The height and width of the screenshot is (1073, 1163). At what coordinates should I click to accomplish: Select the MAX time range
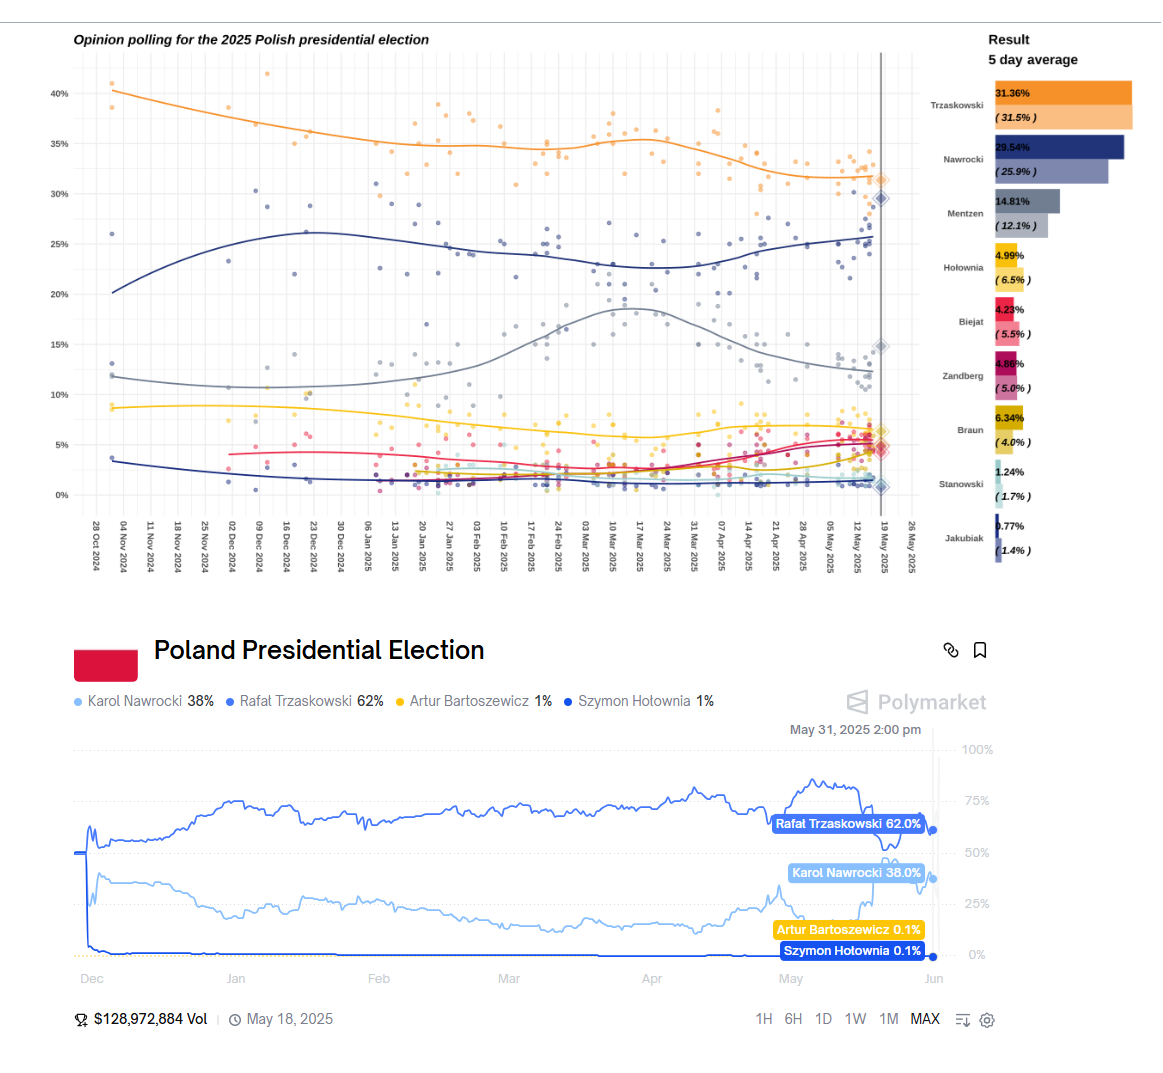(x=925, y=1019)
